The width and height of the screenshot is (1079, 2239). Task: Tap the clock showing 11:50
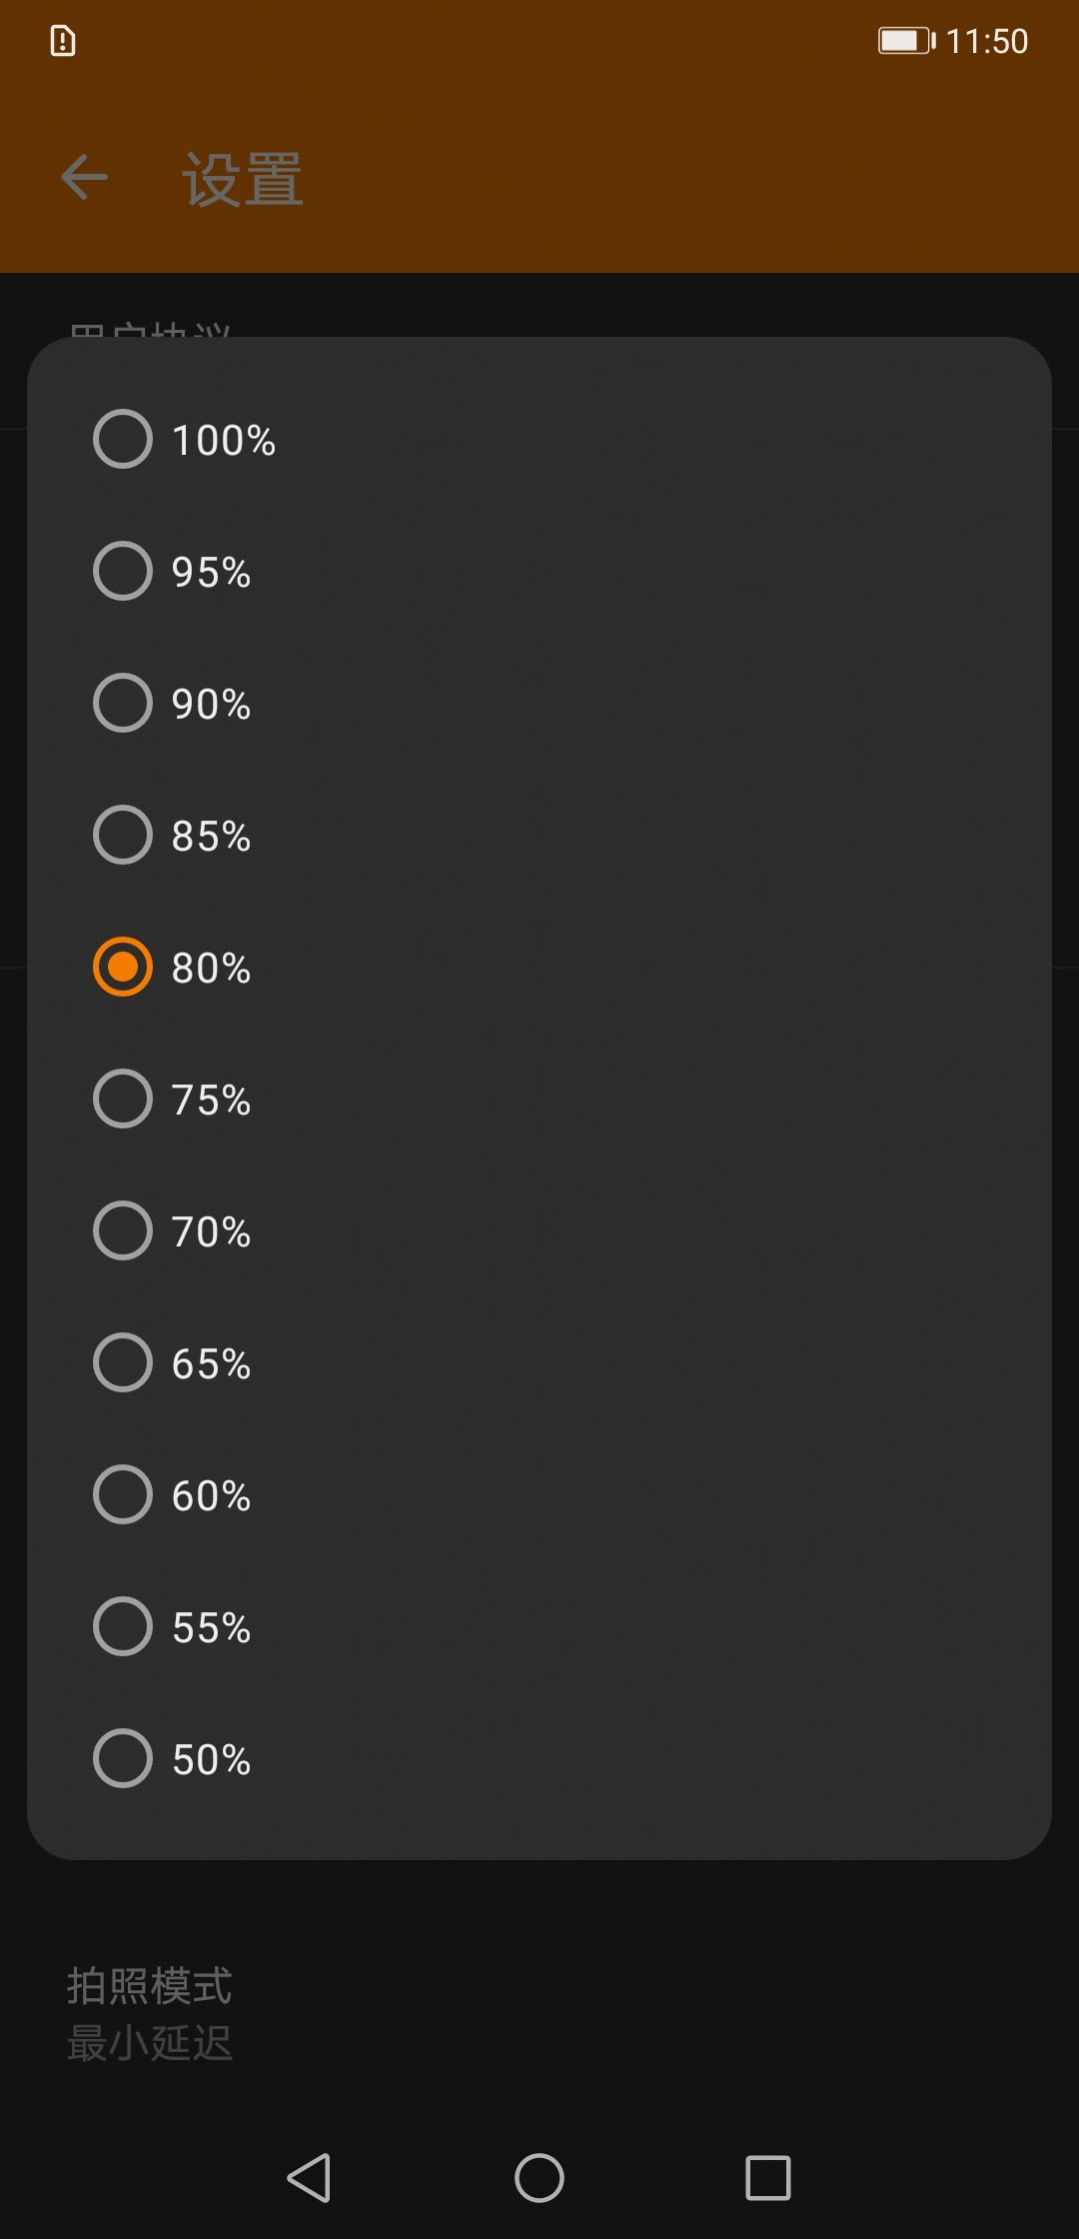coord(986,41)
